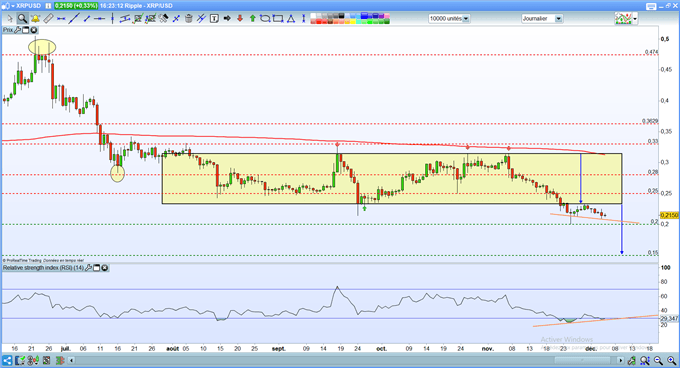Image resolution: width=680 pixels, height=368 pixels.
Task: Select the magnifier zoom tool
Action: click(23, 19)
